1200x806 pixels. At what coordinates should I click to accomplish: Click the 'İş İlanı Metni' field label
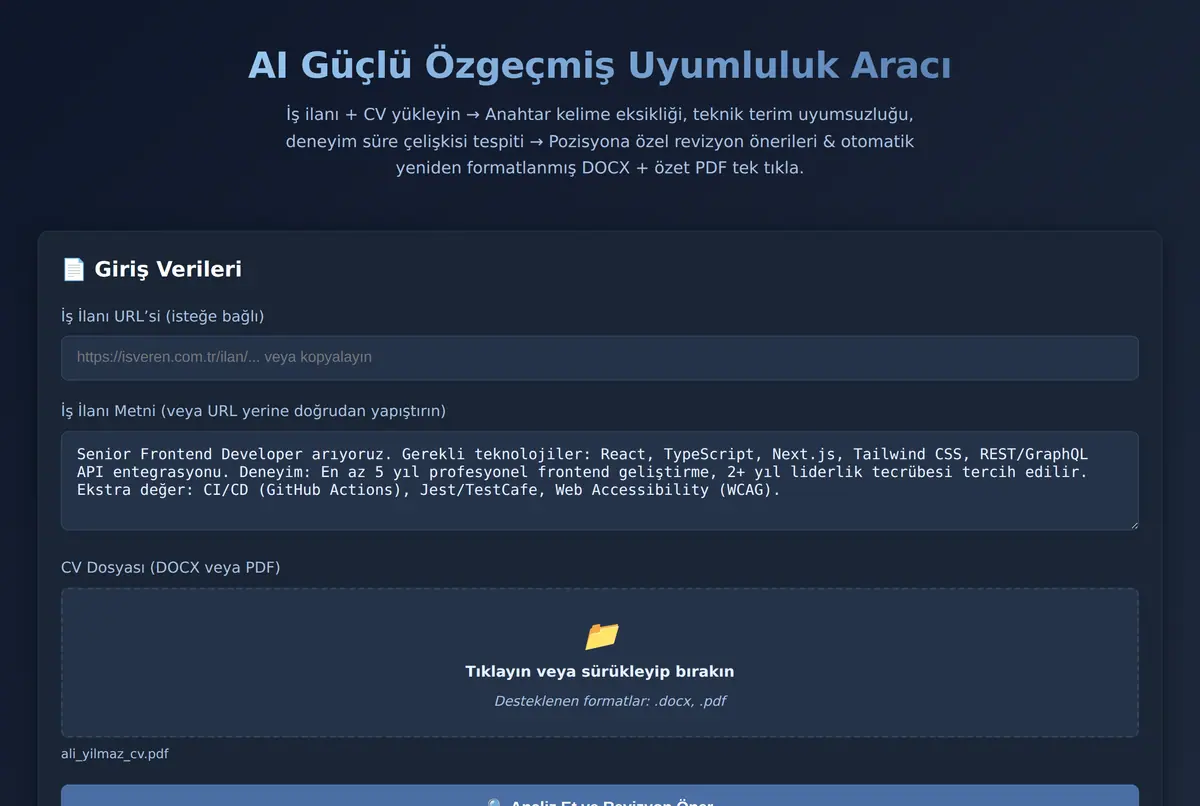(x=253, y=411)
